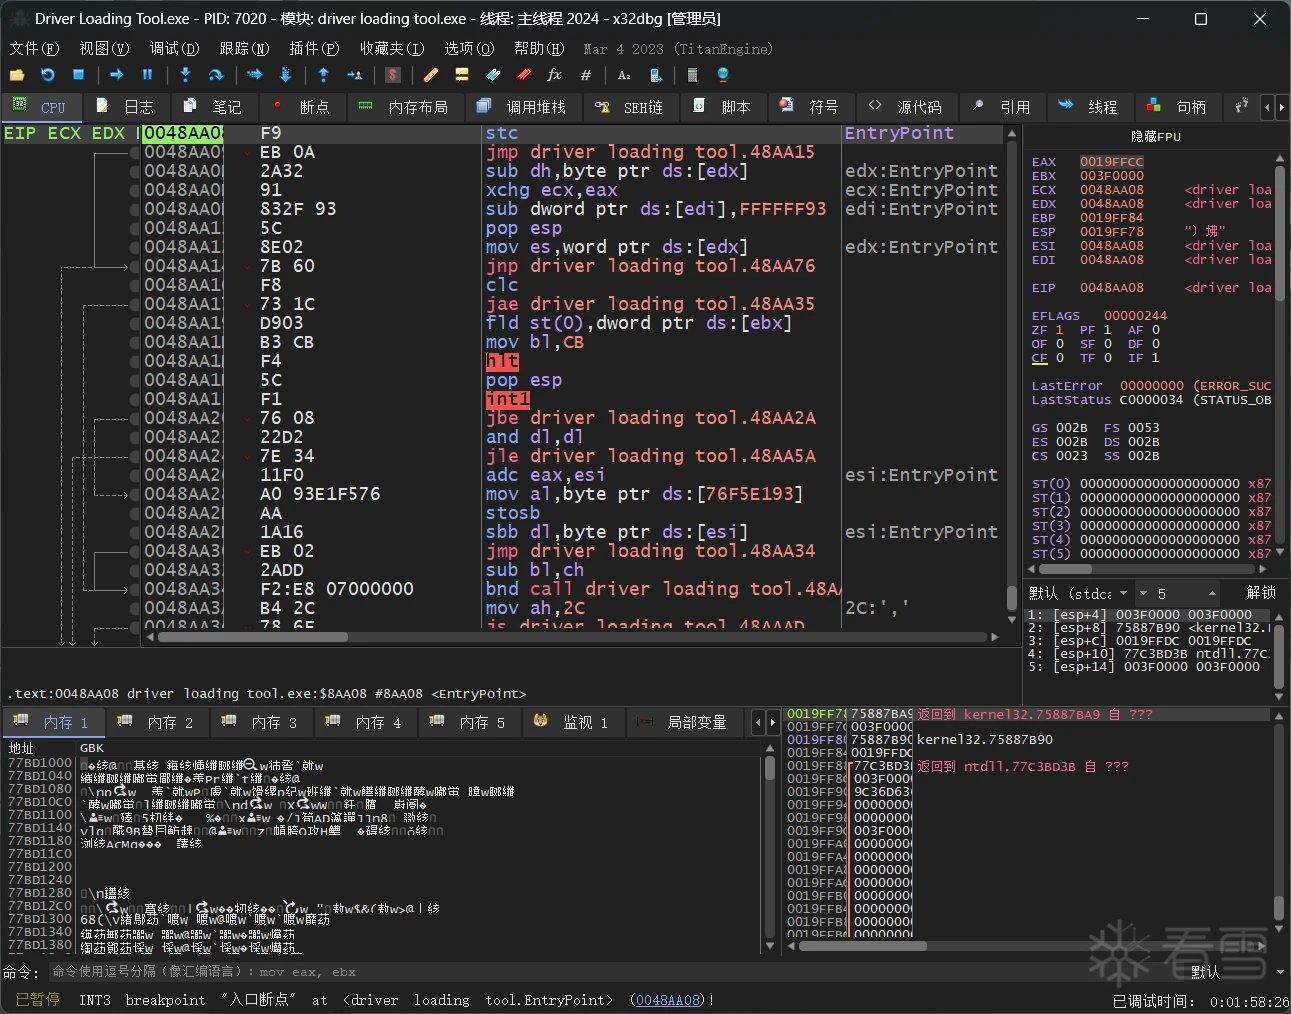
Task: Open the 命令 mode dropdown 默认
Action: coord(1235,972)
